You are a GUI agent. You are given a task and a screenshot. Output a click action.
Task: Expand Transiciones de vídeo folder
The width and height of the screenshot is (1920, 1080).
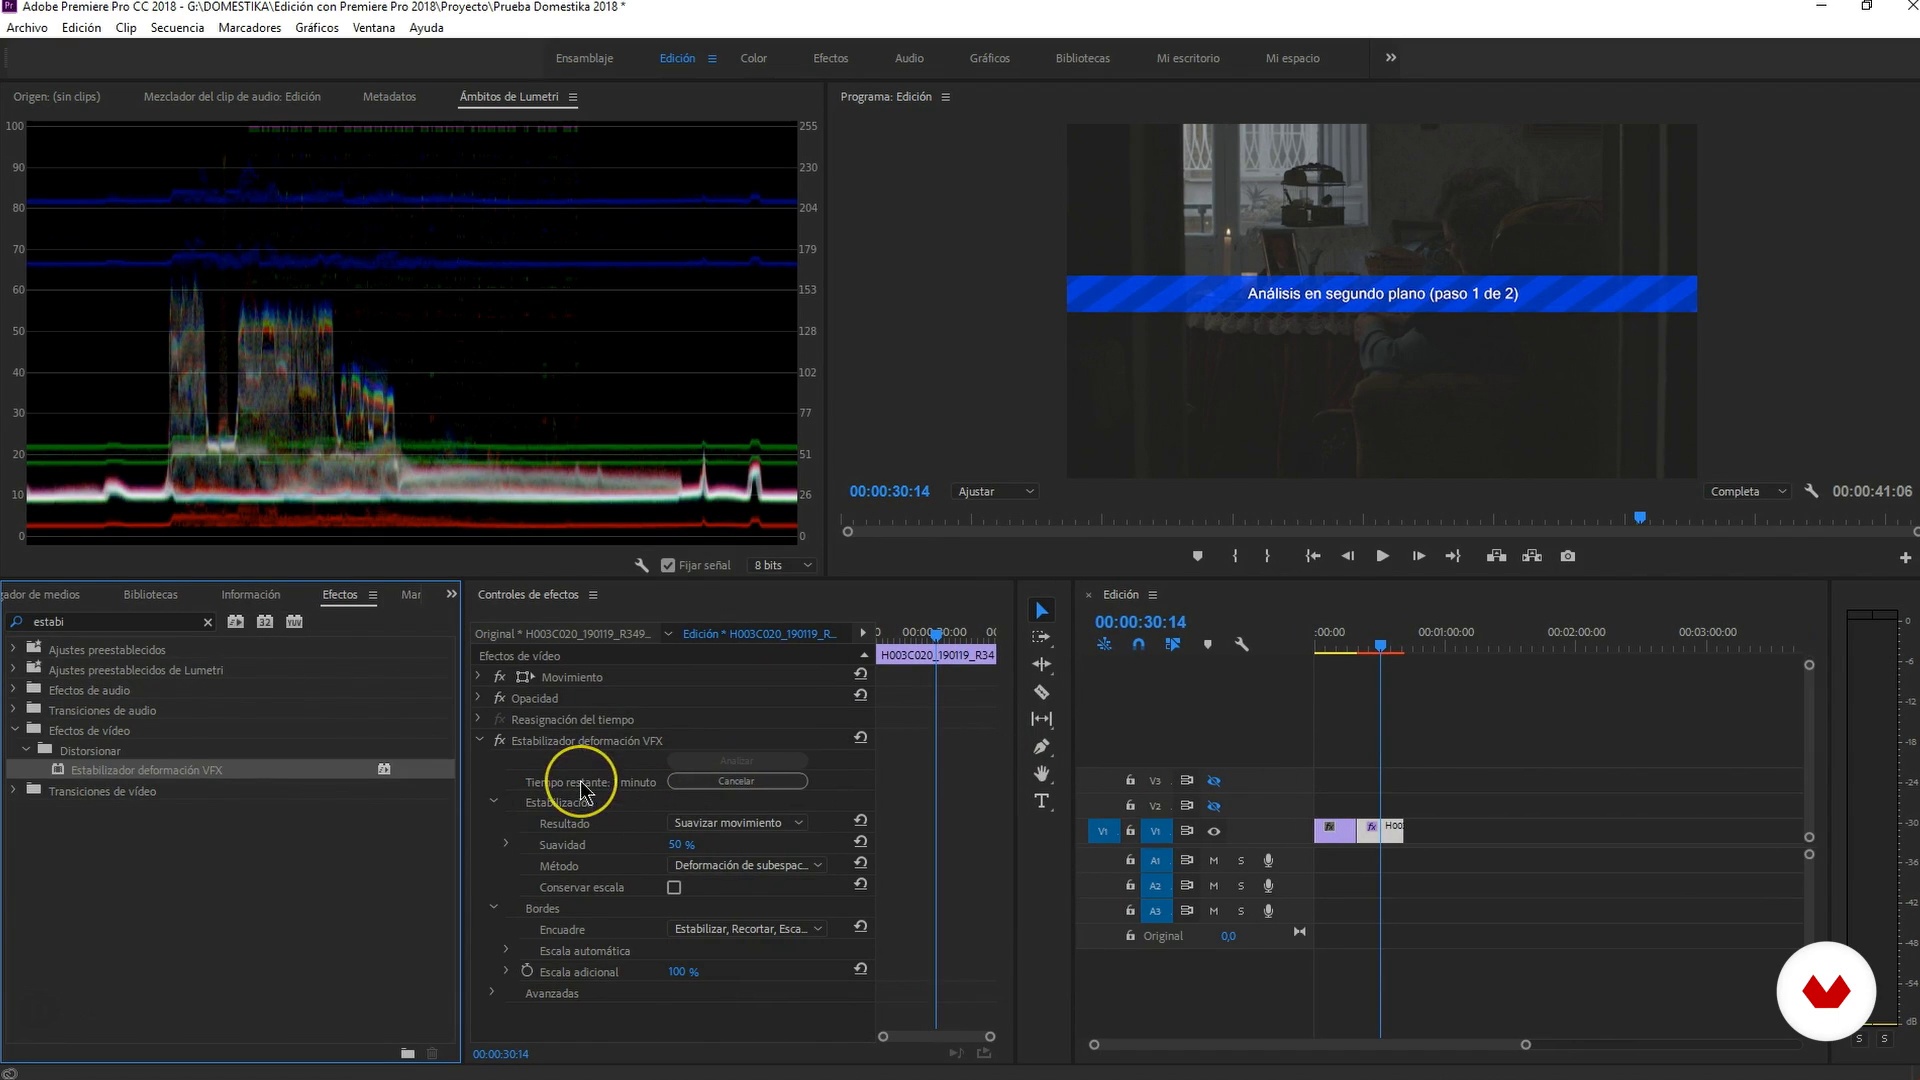pyautogui.click(x=13, y=790)
